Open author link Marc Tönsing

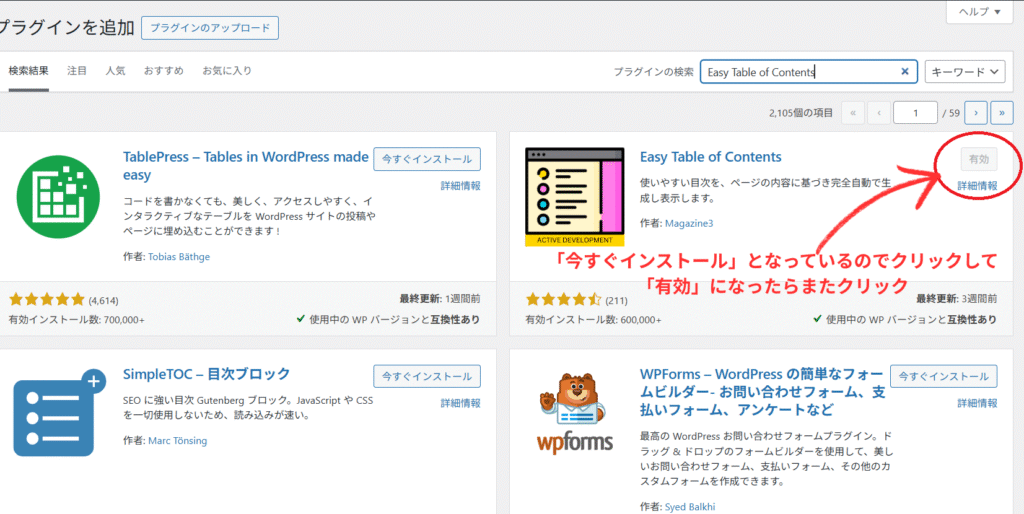178,441
